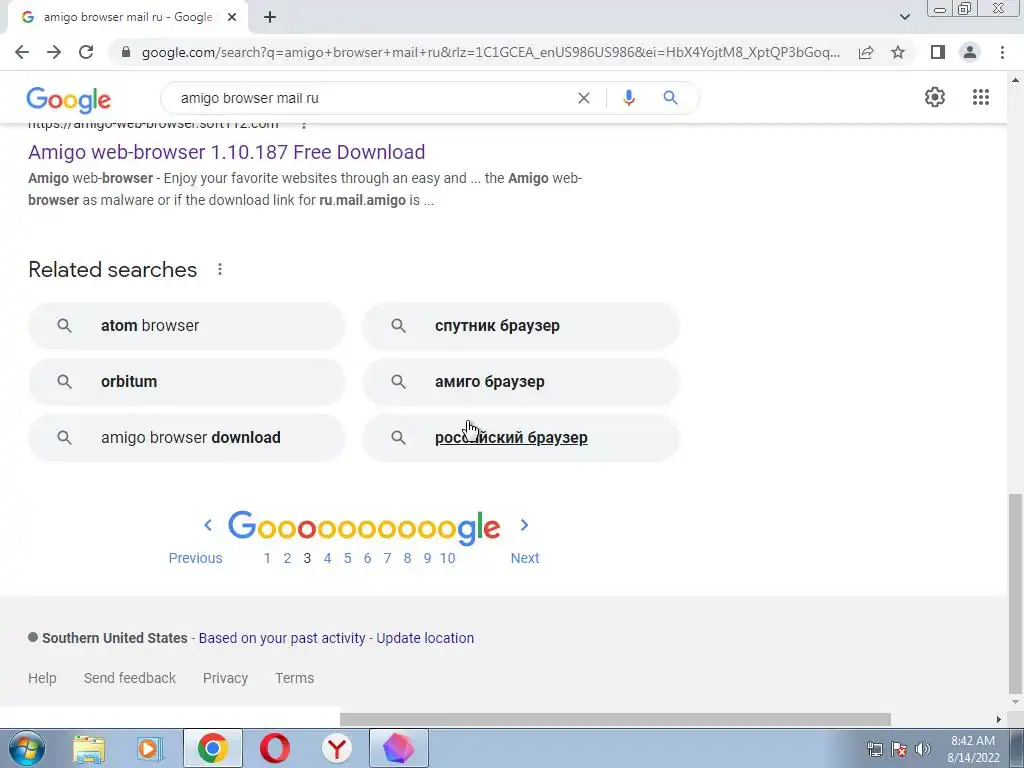Click the scroll right arrow of horizontal scrollbar
The width and height of the screenshot is (1024, 768).
pyautogui.click(x=999, y=719)
